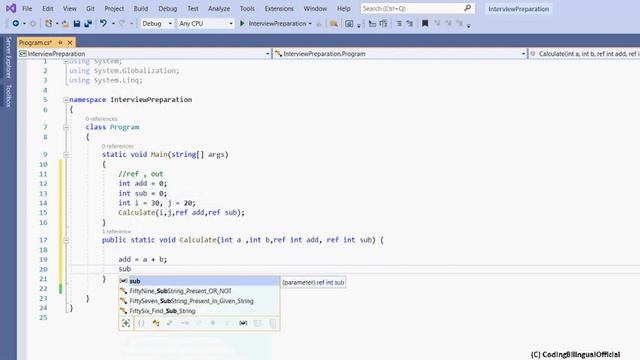Switch to the Program.cs editor tab
Image resolution: width=640 pixels, height=360 pixels.
tap(36, 42)
